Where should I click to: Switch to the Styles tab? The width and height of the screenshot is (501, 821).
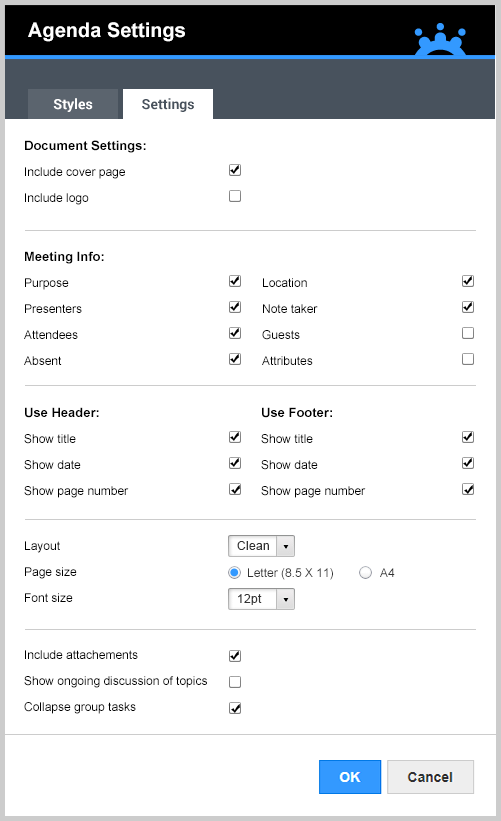coord(73,104)
